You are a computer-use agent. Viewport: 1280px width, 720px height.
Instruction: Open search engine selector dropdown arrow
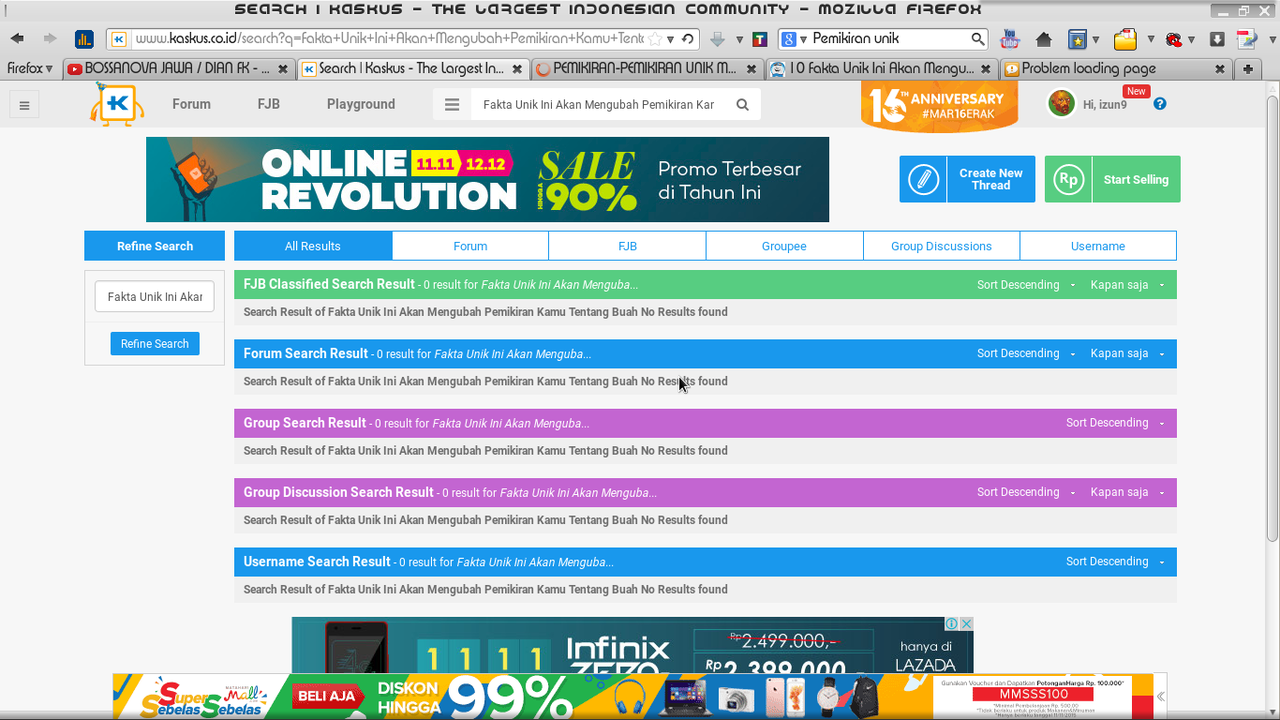click(803, 40)
